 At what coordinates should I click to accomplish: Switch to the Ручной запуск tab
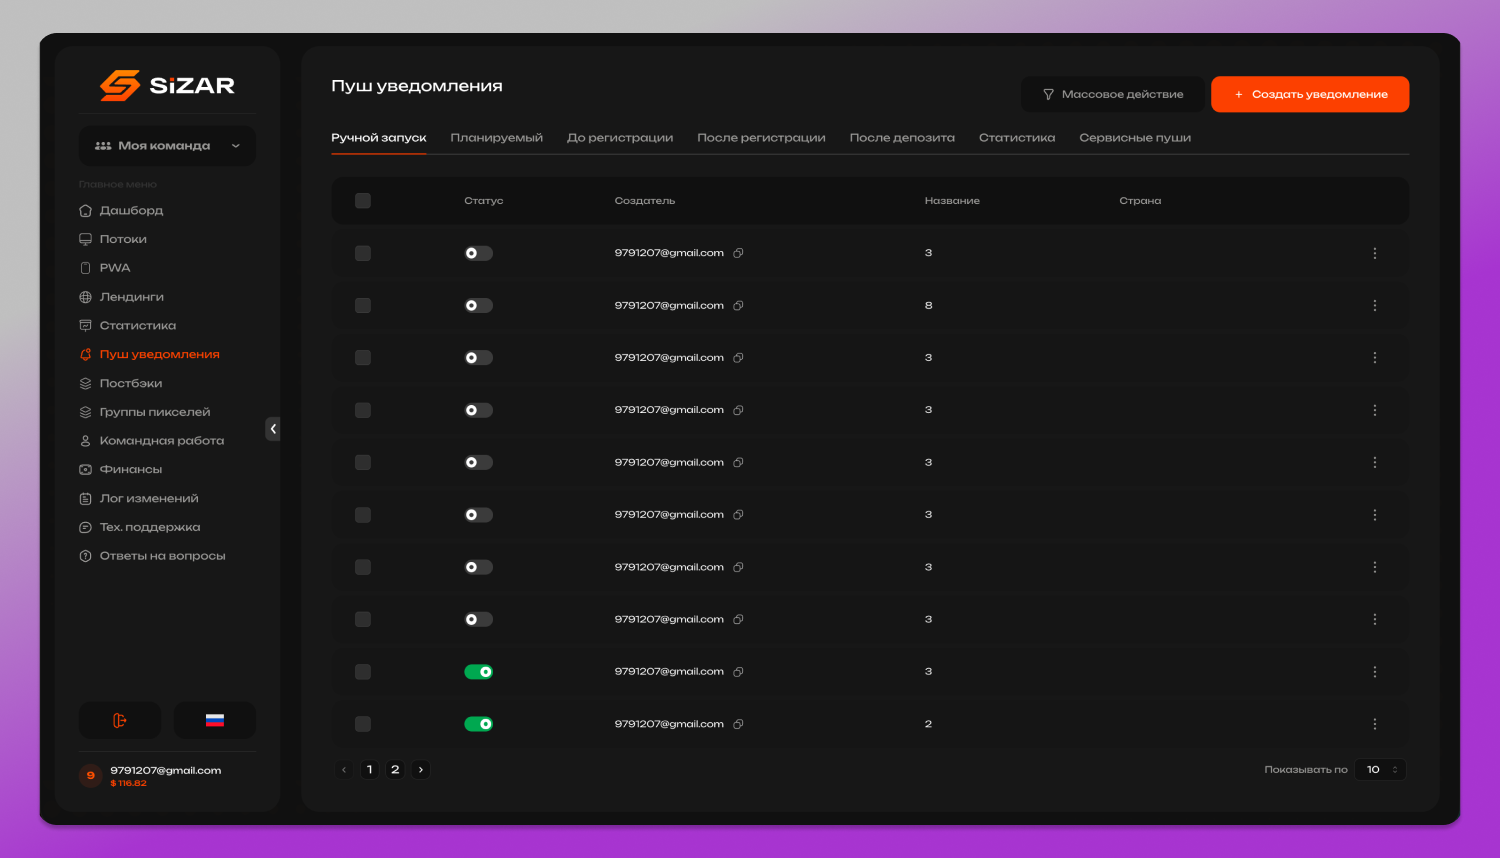(x=379, y=138)
